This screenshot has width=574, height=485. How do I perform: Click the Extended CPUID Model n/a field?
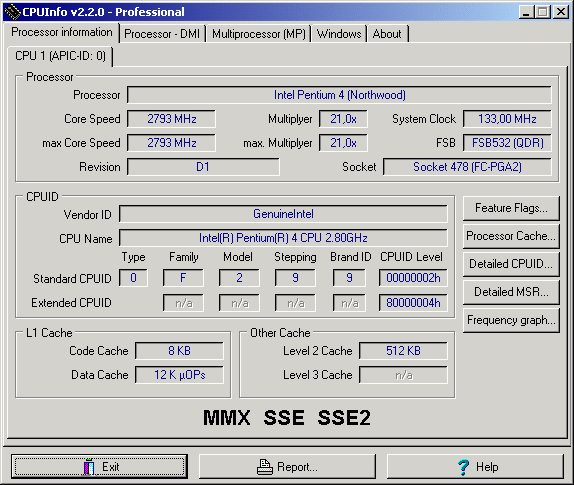[239, 303]
